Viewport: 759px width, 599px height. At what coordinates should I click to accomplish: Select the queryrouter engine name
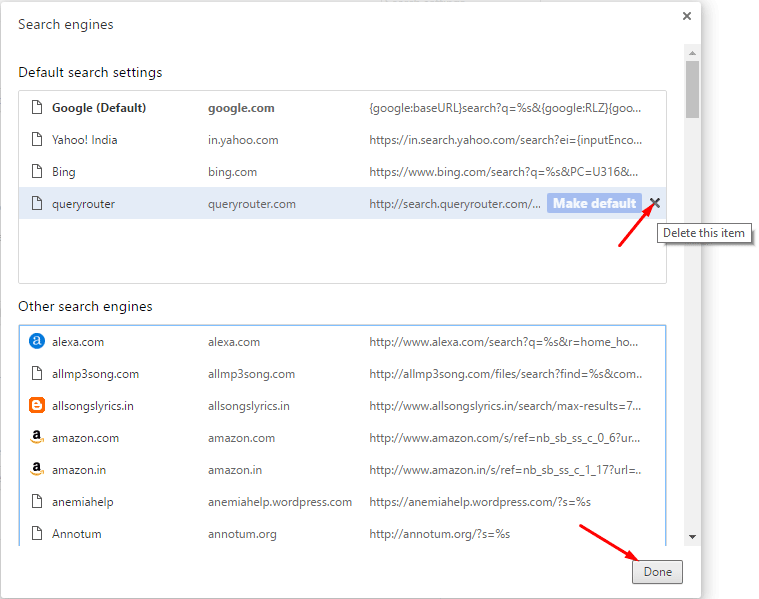[83, 204]
